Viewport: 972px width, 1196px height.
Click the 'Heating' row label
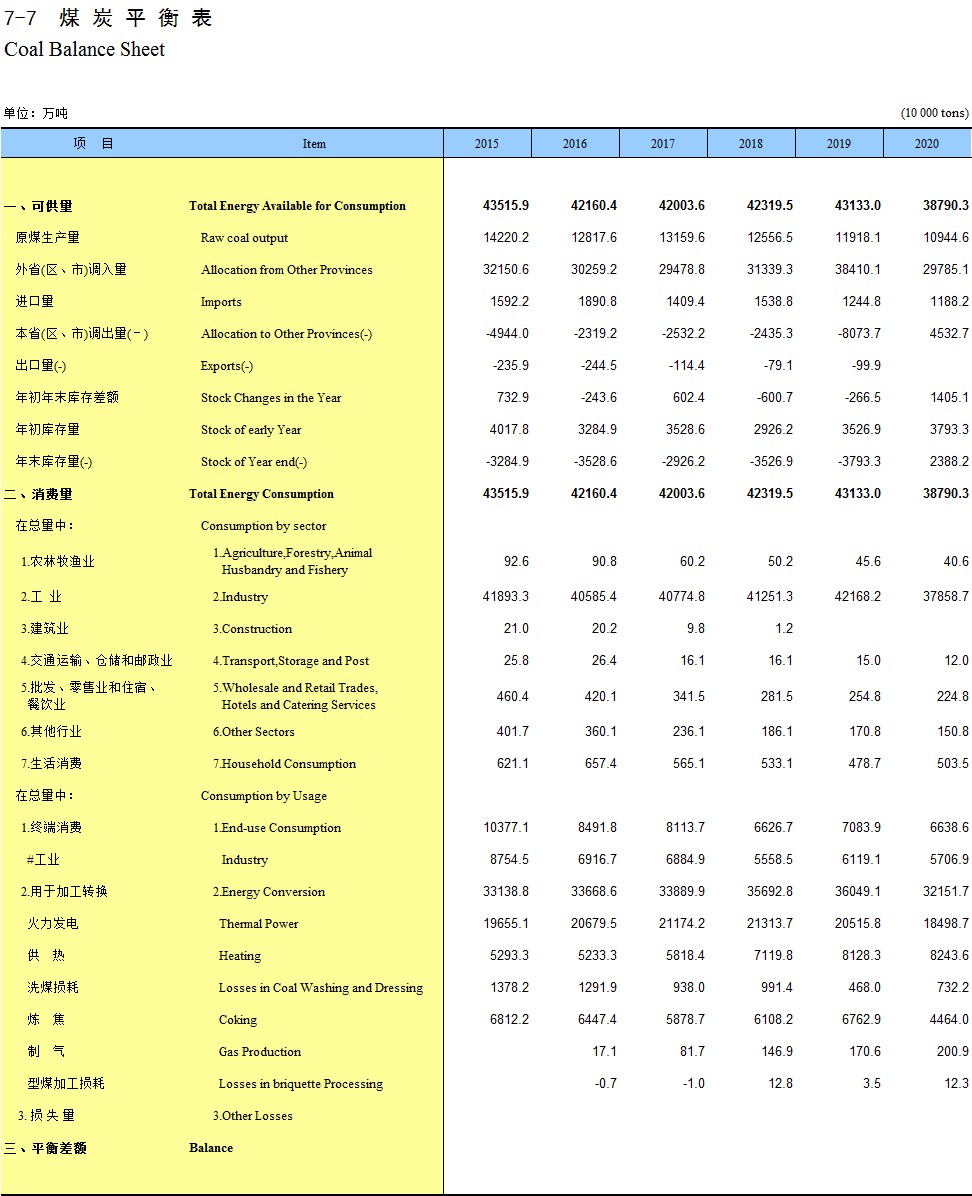(240, 956)
